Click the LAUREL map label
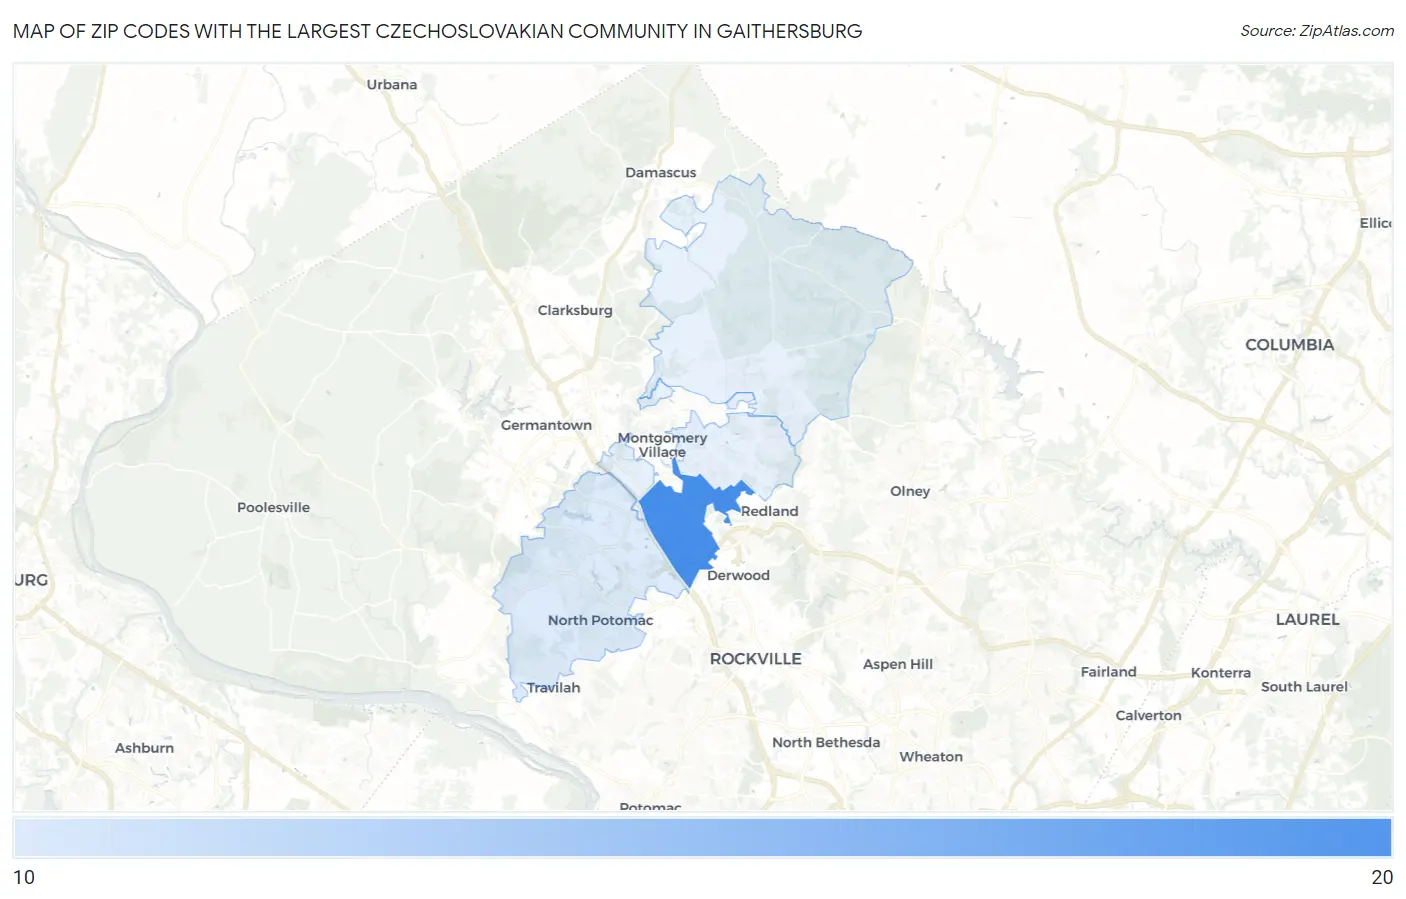This screenshot has height=899, width=1406. coord(1307,620)
